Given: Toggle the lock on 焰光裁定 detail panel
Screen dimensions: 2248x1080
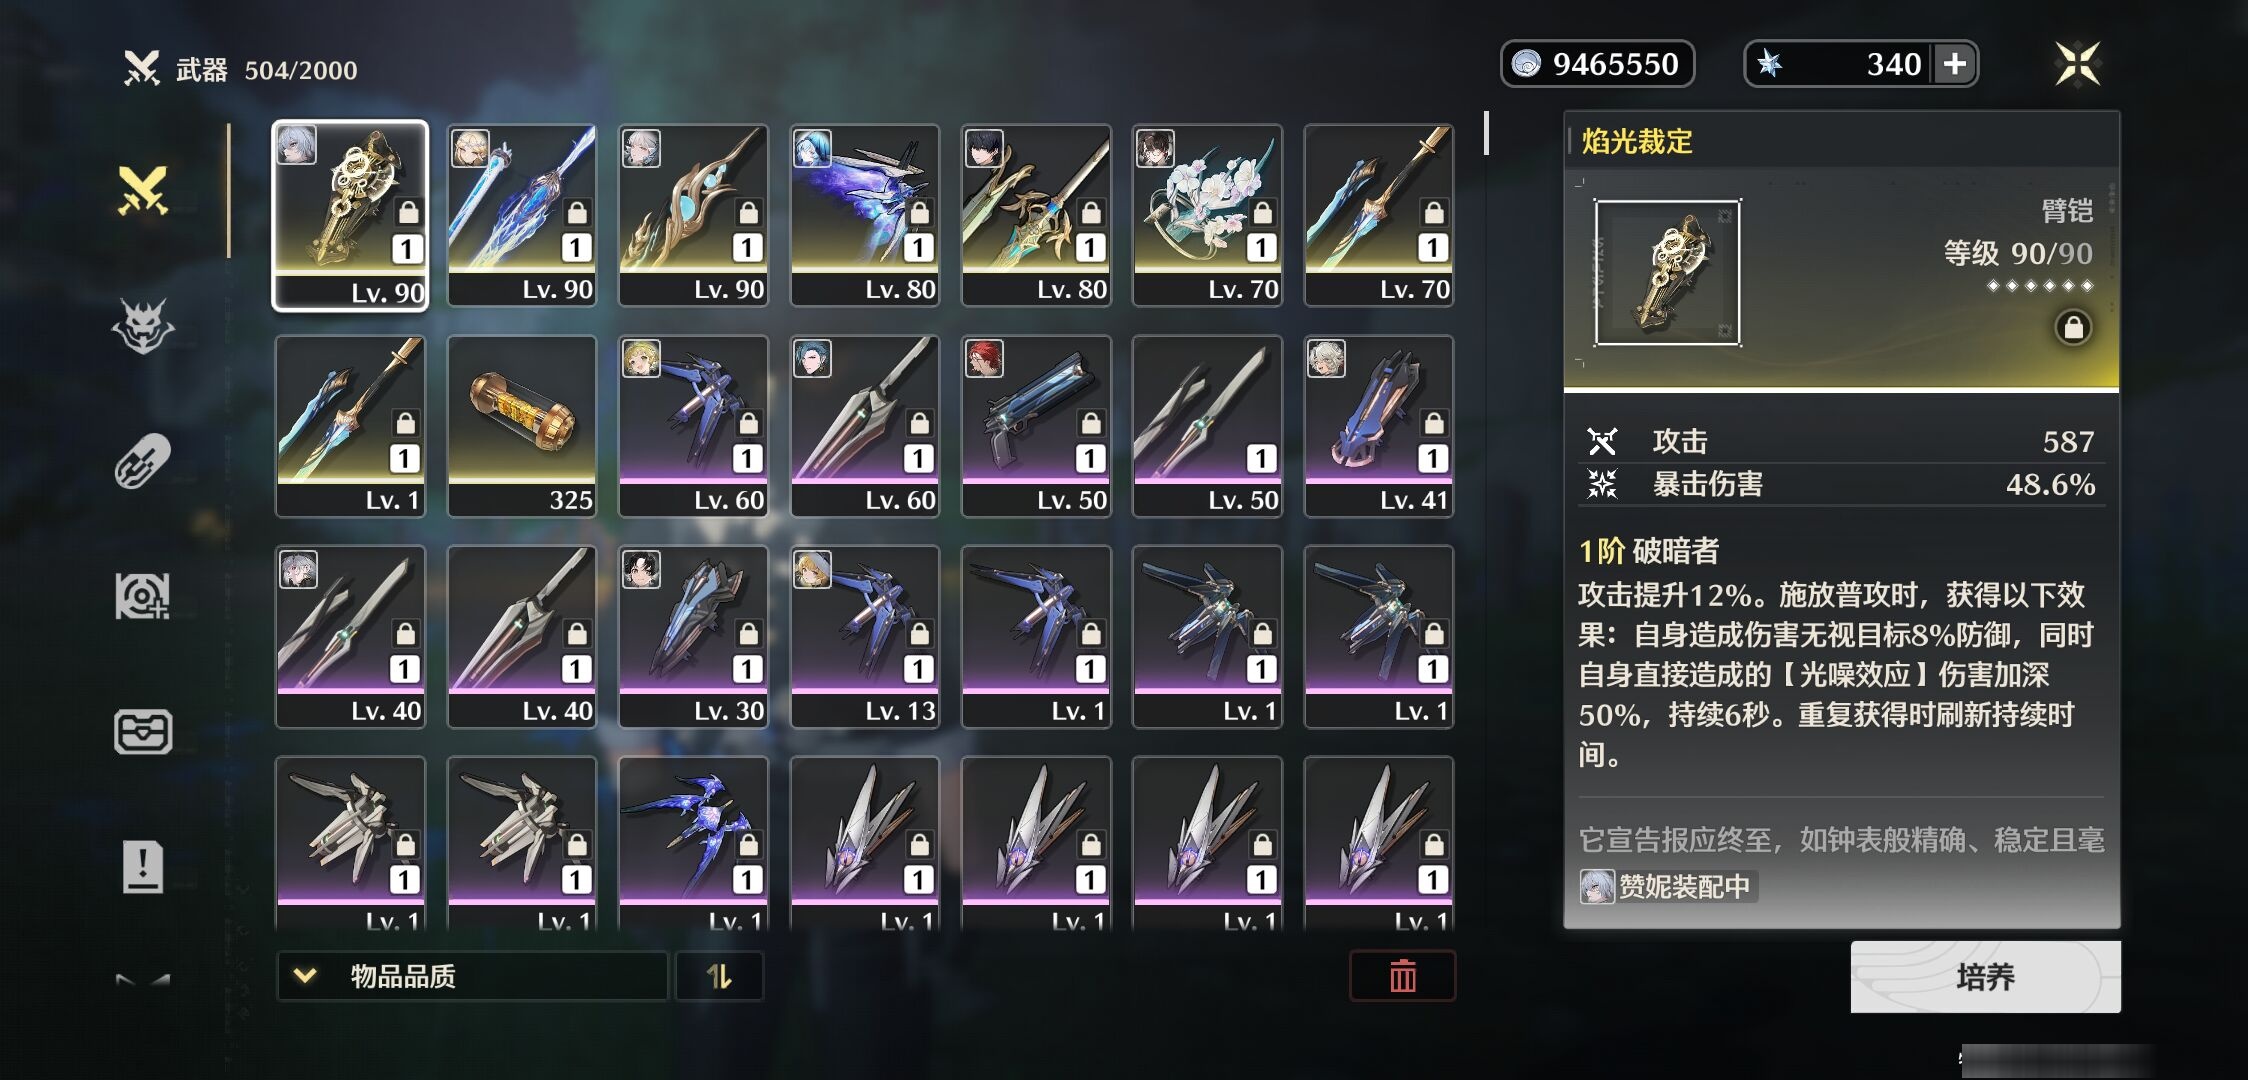Looking at the screenshot, I should [x=2073, y=327].
